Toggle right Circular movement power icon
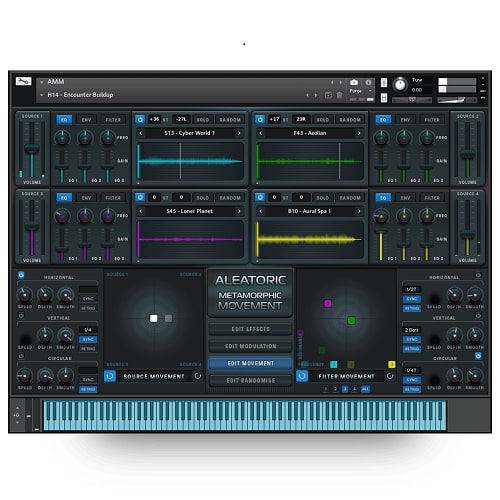The height and width of the screenshot is (500, 500). [x=478, y=356]
